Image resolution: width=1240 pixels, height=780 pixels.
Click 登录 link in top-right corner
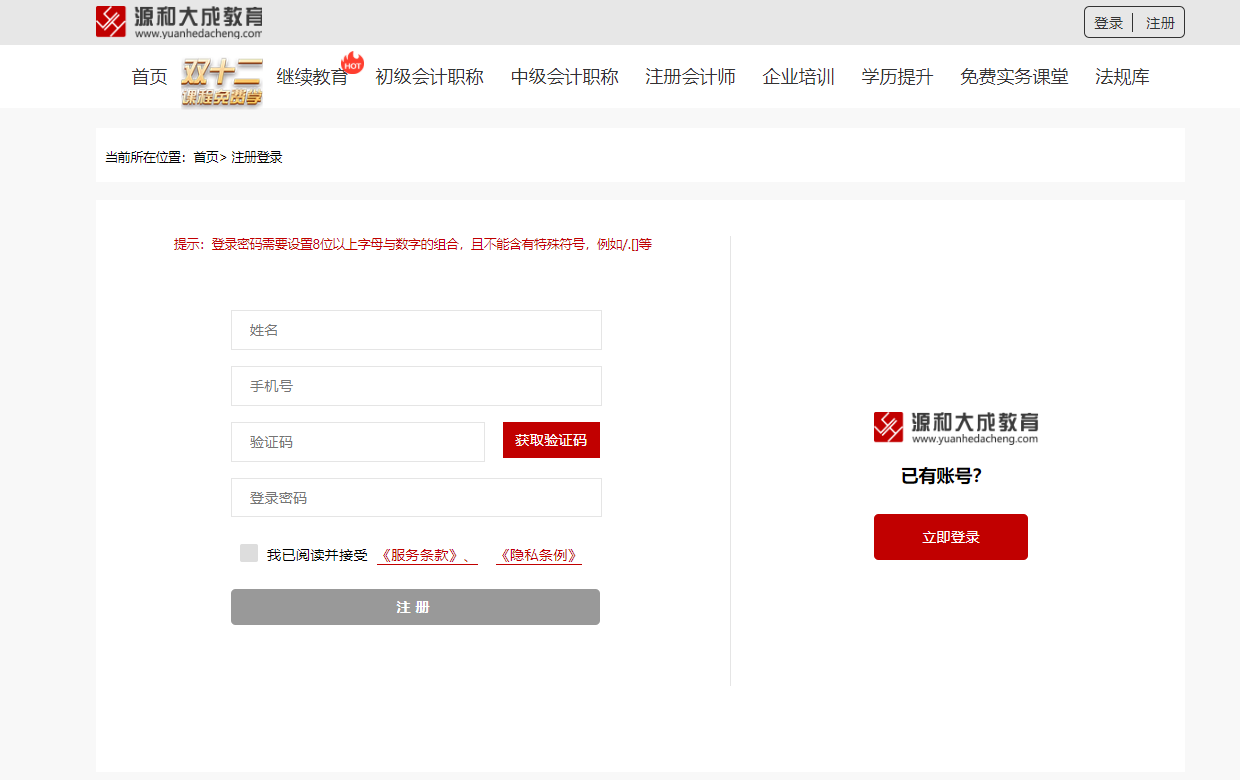click(1108, 23)
